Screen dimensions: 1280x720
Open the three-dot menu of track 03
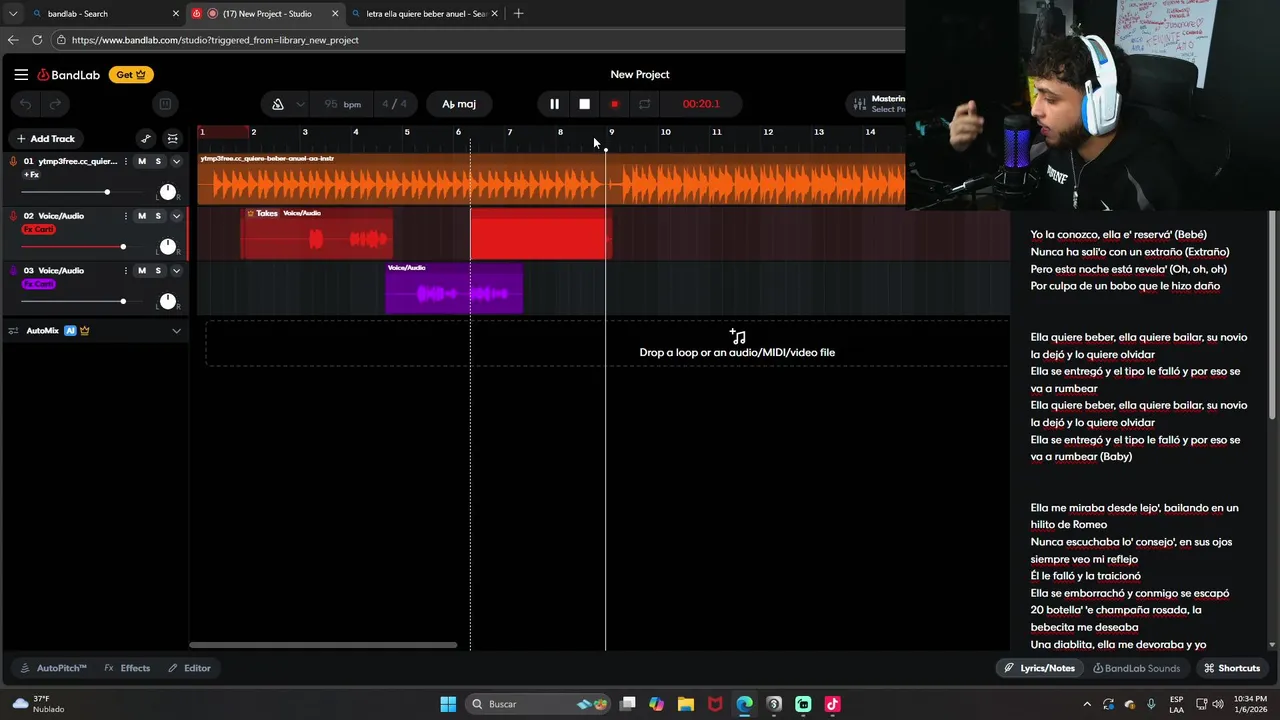[125, 271]
